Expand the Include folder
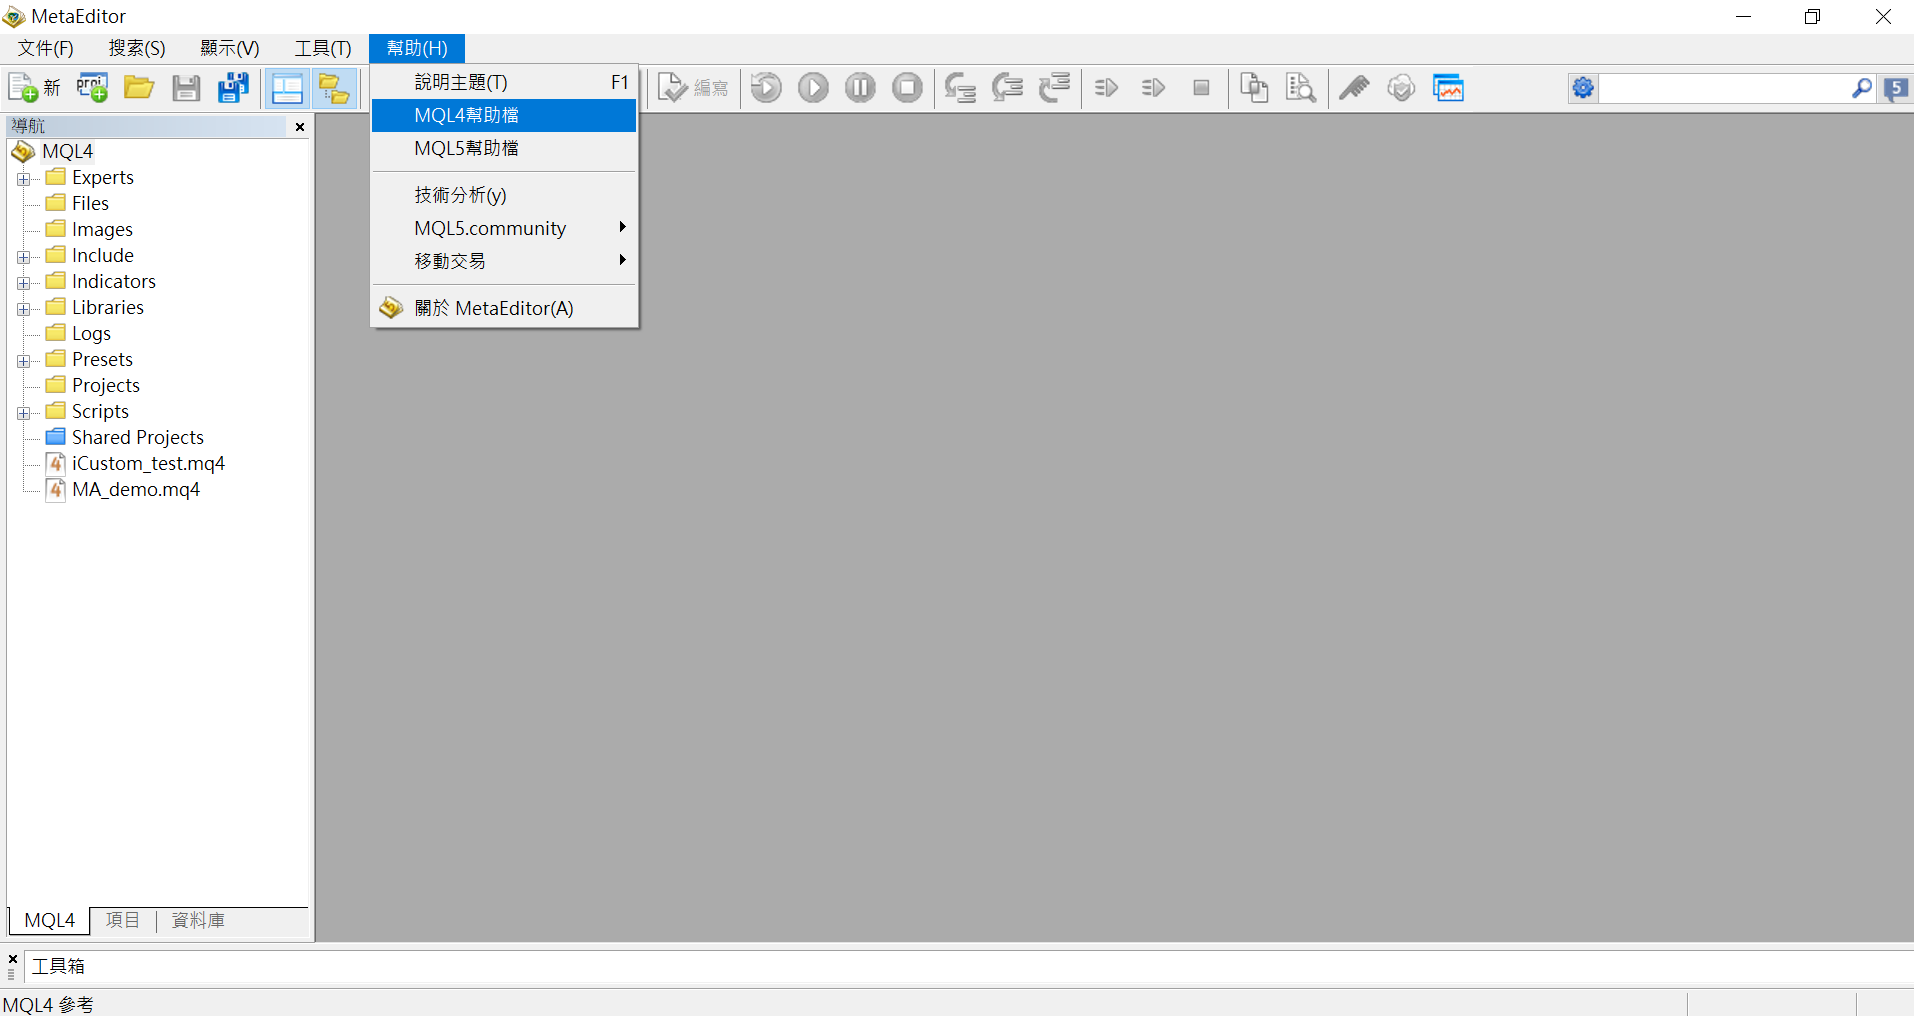Image resolution: width=1914 pixels, height=1016 pixels. pos(24,257)
